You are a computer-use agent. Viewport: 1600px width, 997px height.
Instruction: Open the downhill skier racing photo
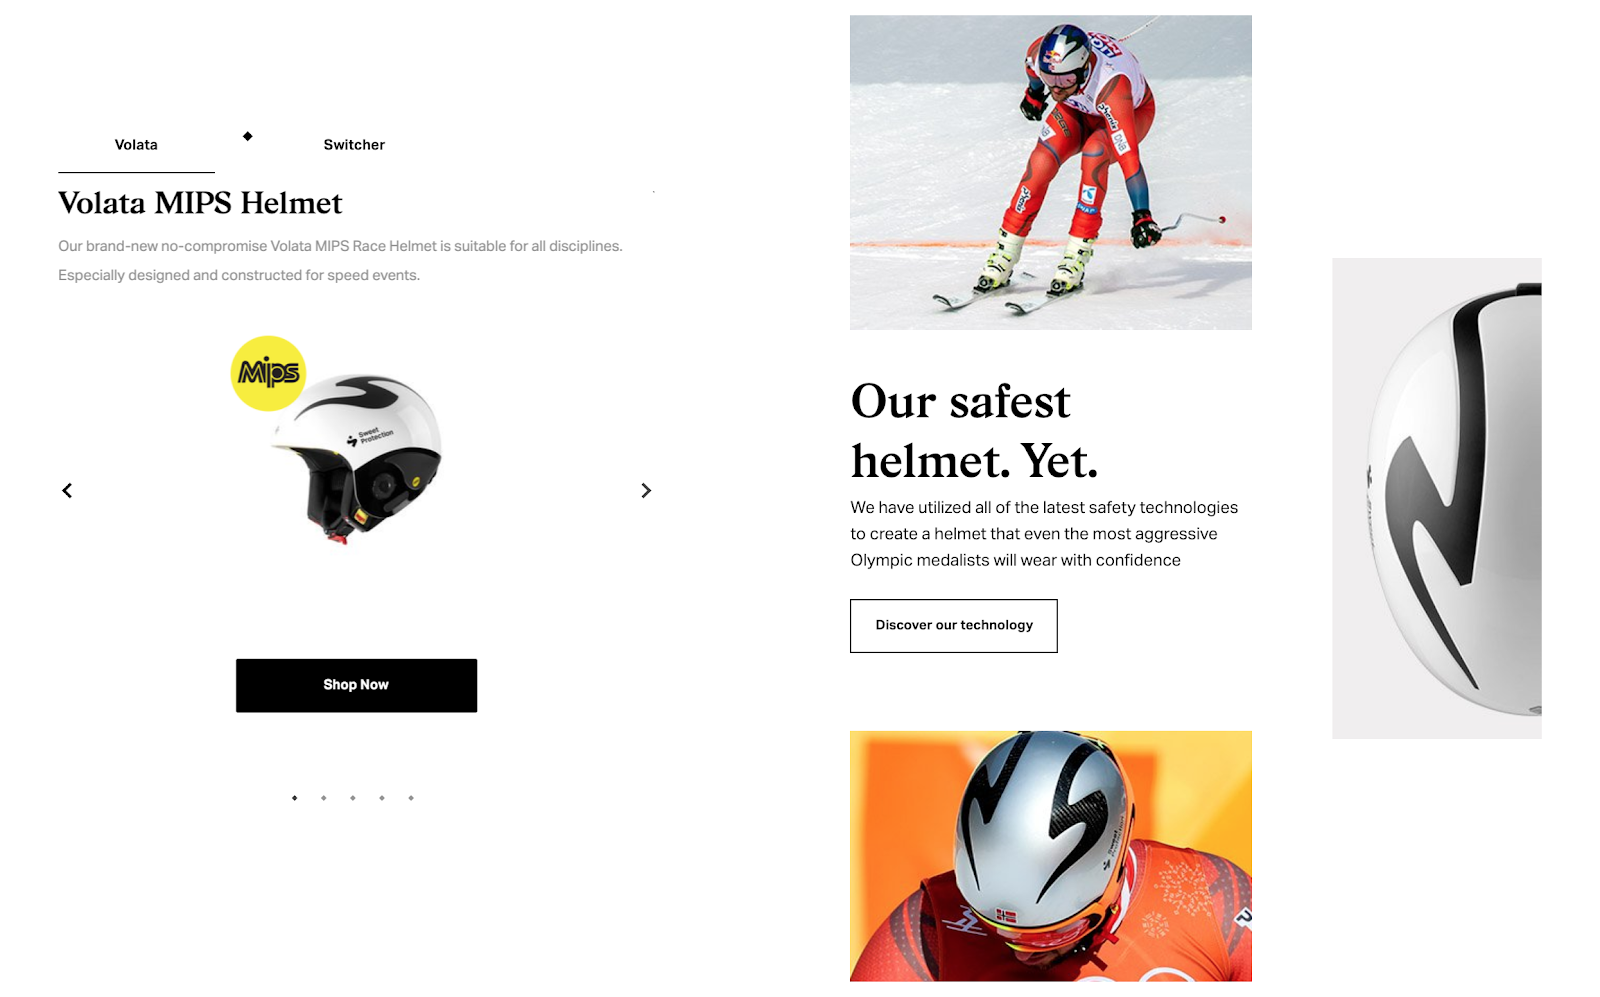pyautogui.click(x=1051, y=172)
